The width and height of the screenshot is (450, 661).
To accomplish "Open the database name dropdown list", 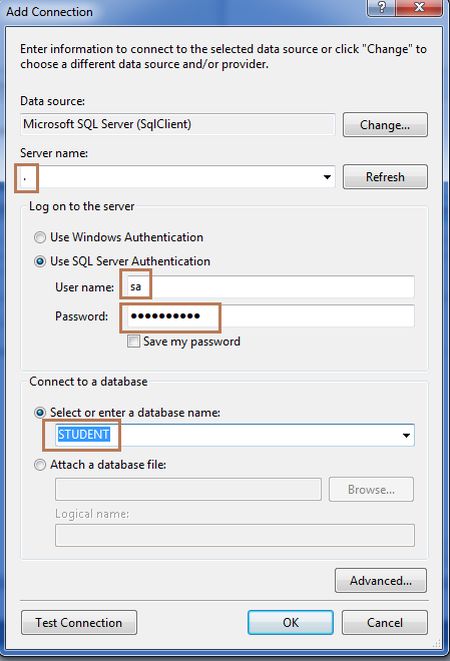I will 406,435.
